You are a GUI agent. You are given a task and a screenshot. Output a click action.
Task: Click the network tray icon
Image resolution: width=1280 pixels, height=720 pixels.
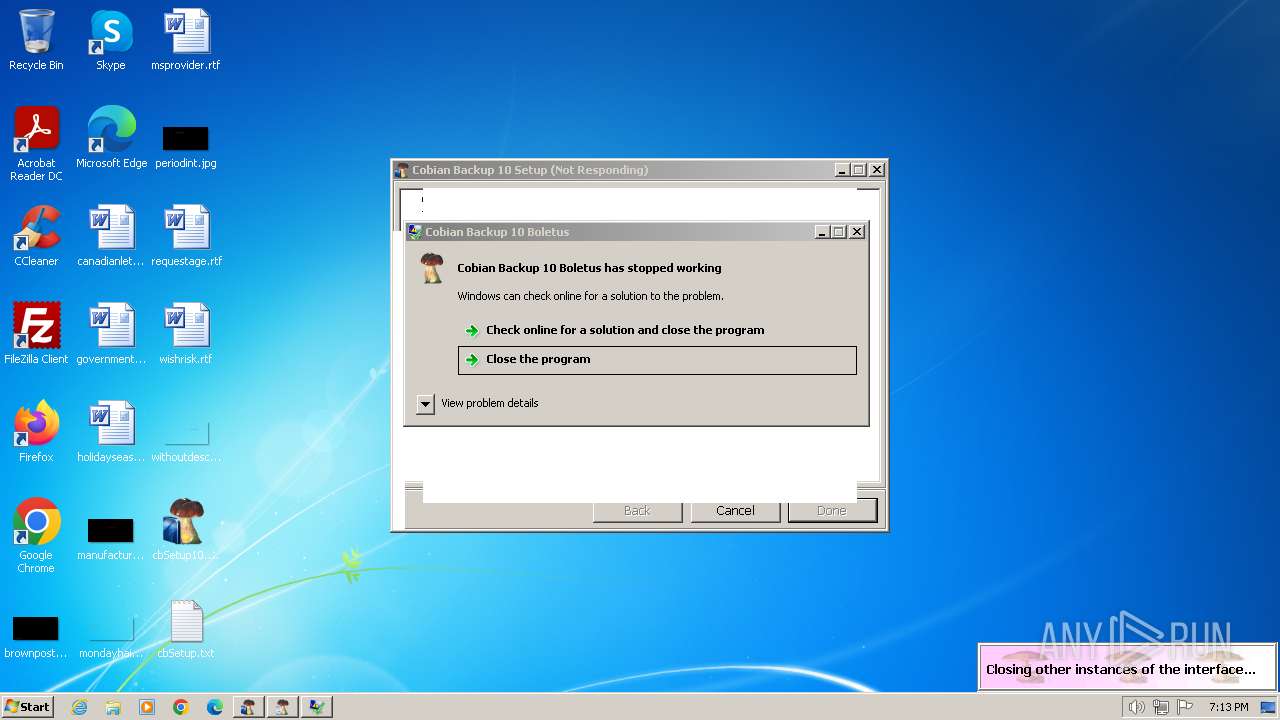[x=1160, y=707]
